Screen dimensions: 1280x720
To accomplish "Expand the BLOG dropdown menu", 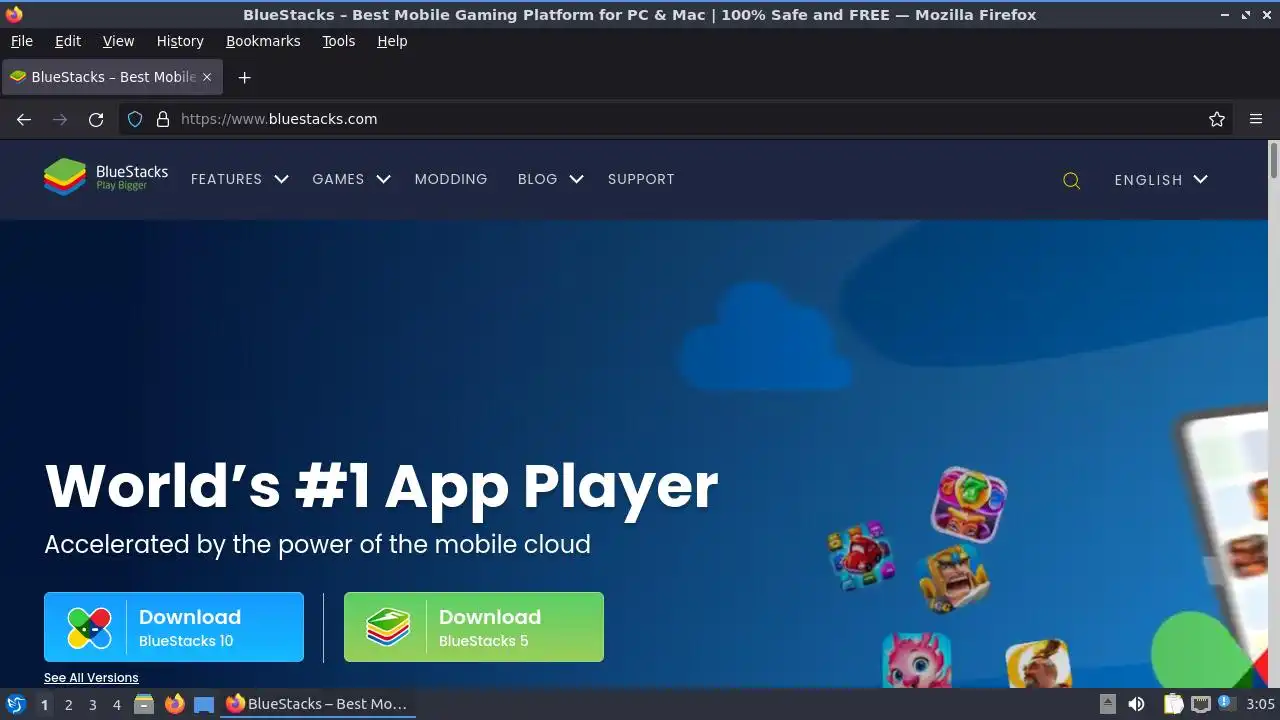I will point(550,179).
